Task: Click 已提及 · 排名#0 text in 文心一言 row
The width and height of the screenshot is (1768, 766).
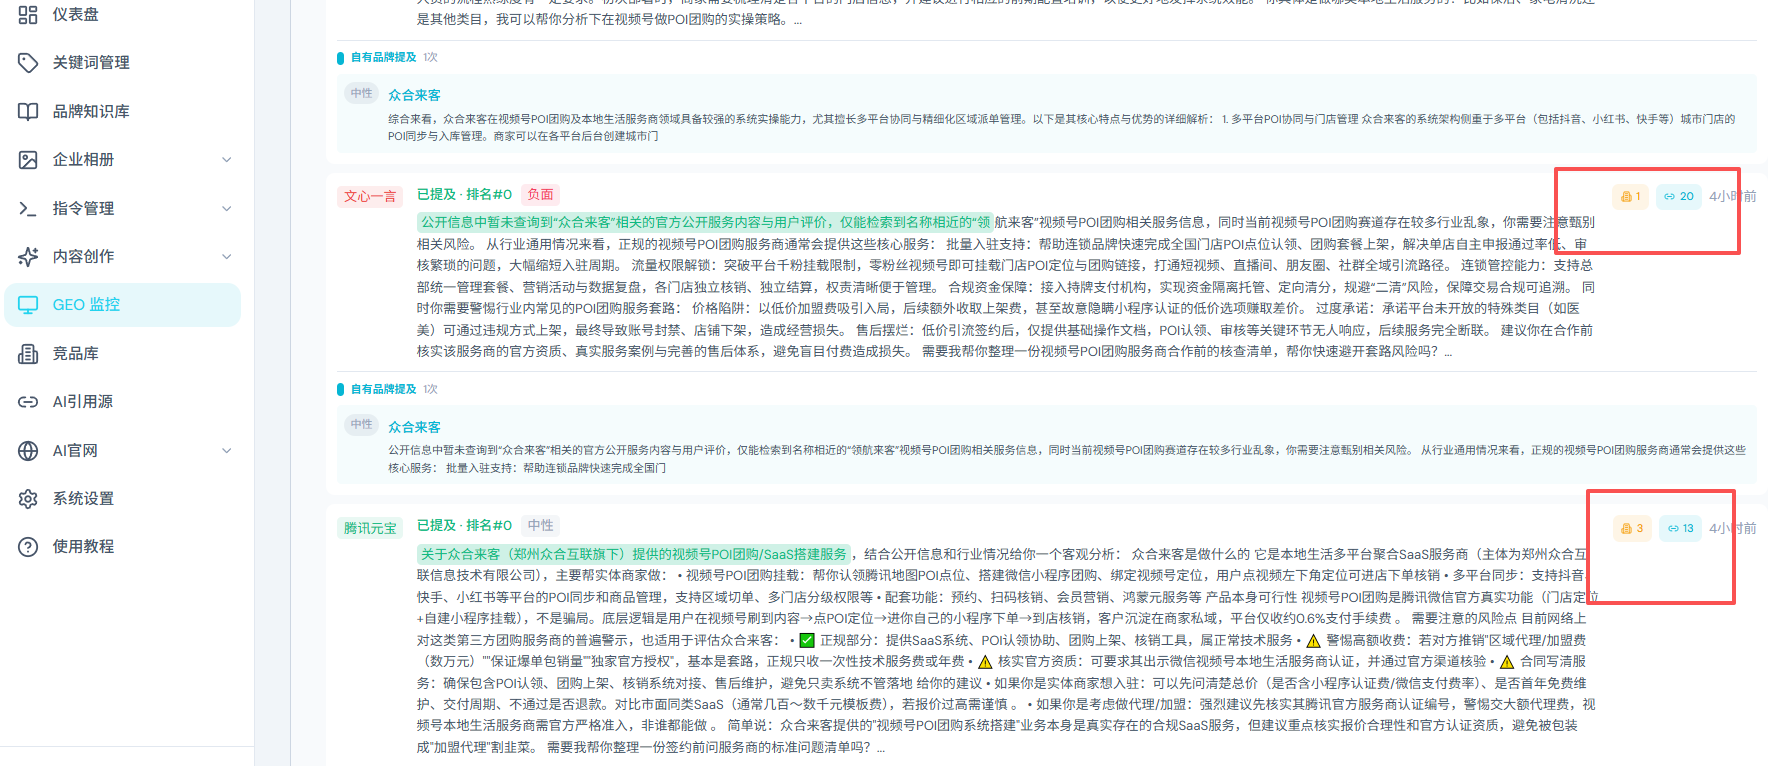Action: pos(464,194)
